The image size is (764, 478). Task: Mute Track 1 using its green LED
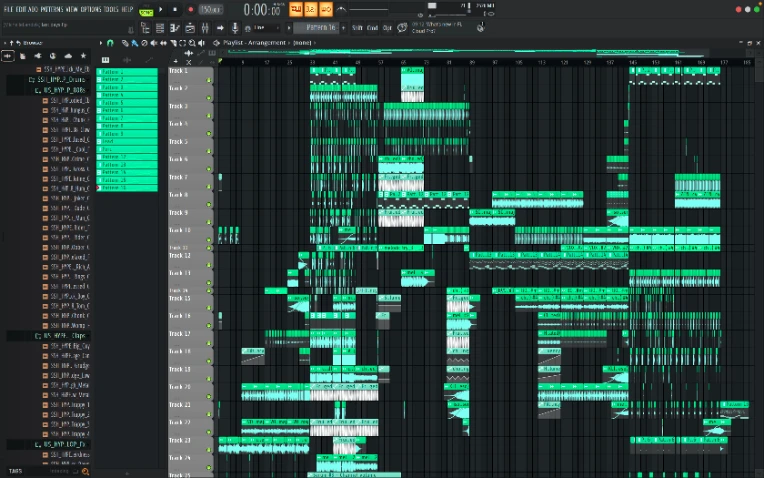(x=209, y=79)
